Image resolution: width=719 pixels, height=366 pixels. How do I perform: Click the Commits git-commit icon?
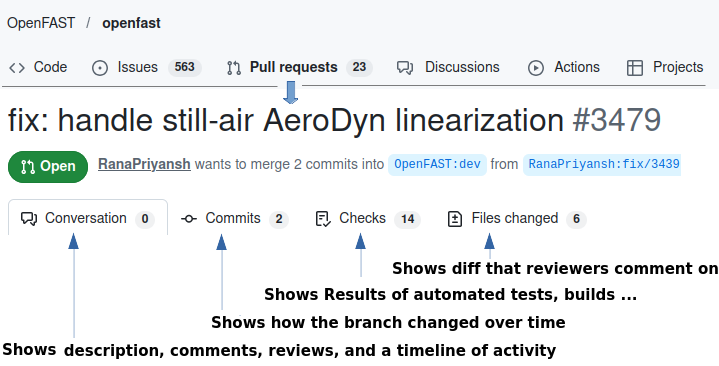tap(188, 219)
